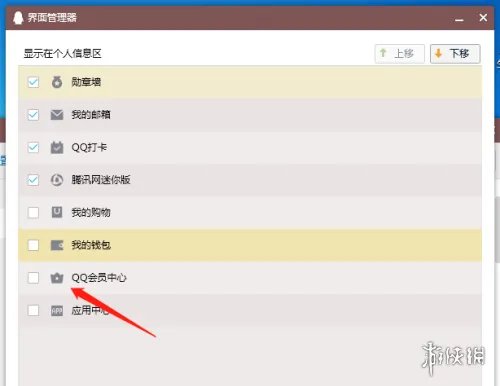Enable the 应用中心 checkbox
This screenshot has width=500, height=386.
(x=33, y=310)
